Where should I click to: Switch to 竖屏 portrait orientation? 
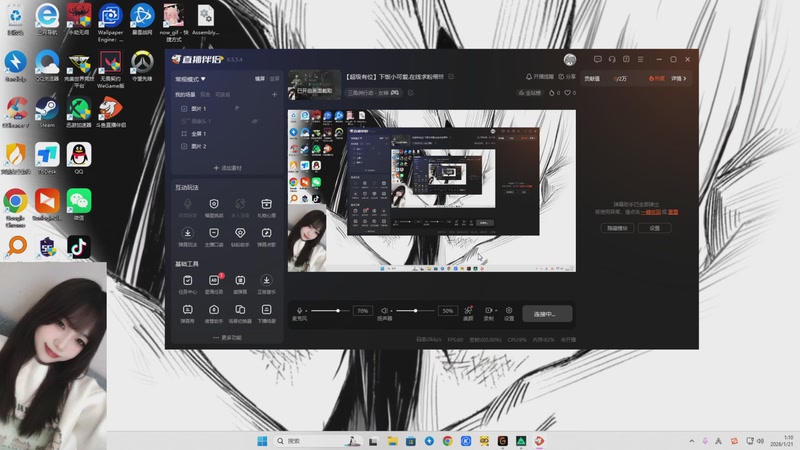pos(274,79)
